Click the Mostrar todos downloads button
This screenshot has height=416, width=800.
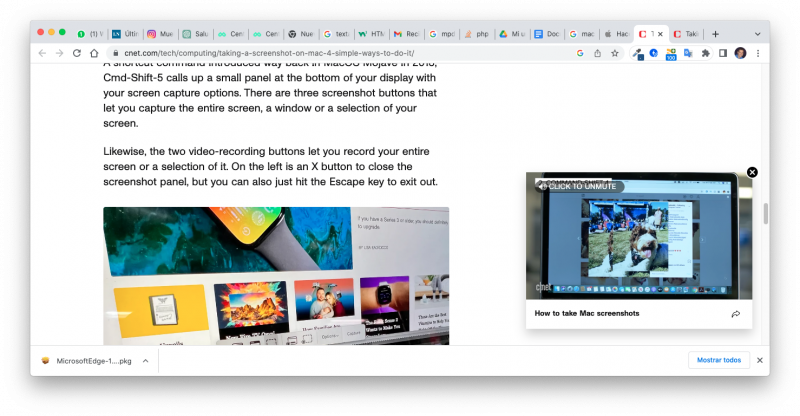click(x=718, y=360)
